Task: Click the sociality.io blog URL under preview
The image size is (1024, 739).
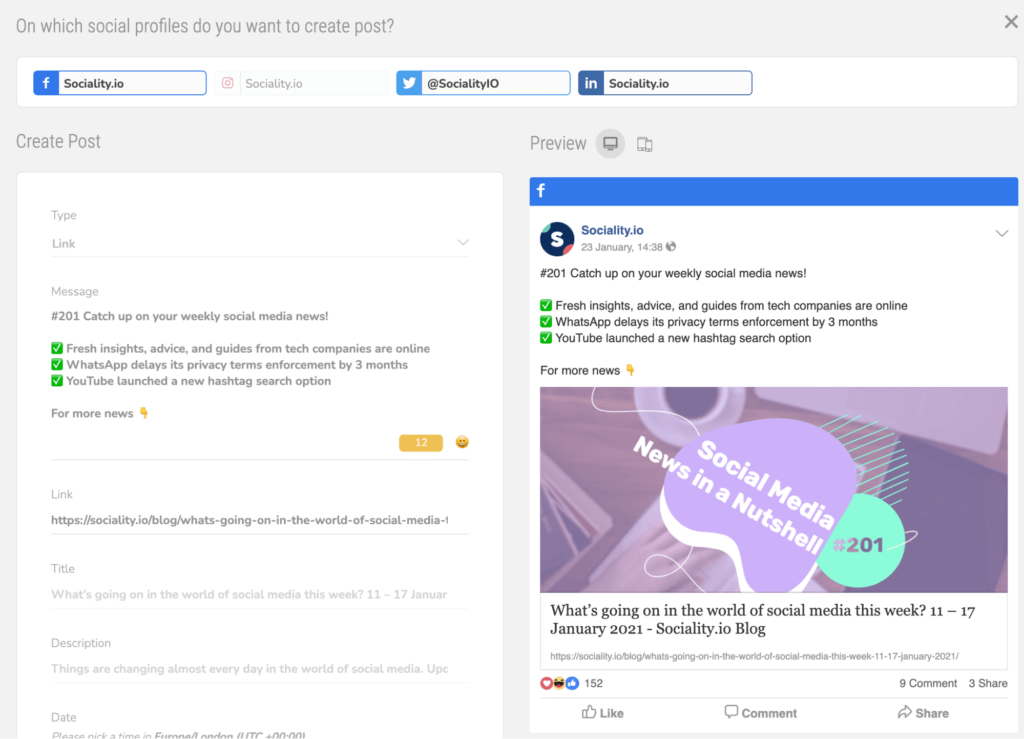Action: pos(754,656)
